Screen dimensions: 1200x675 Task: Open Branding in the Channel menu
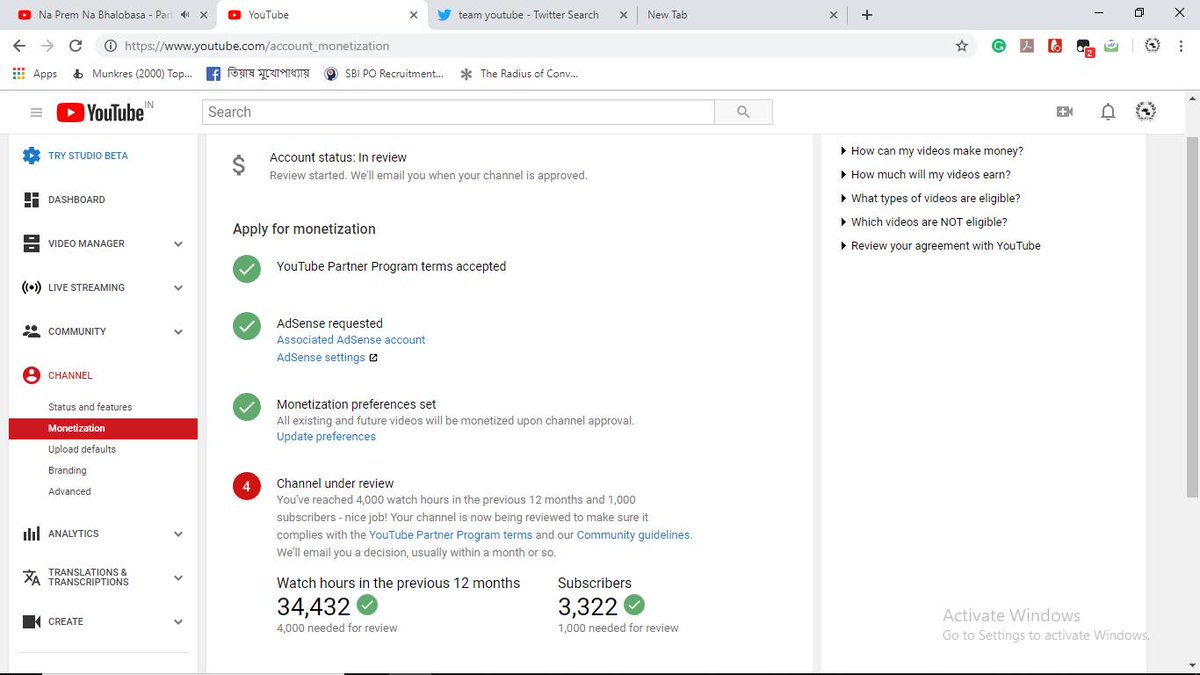67,471
